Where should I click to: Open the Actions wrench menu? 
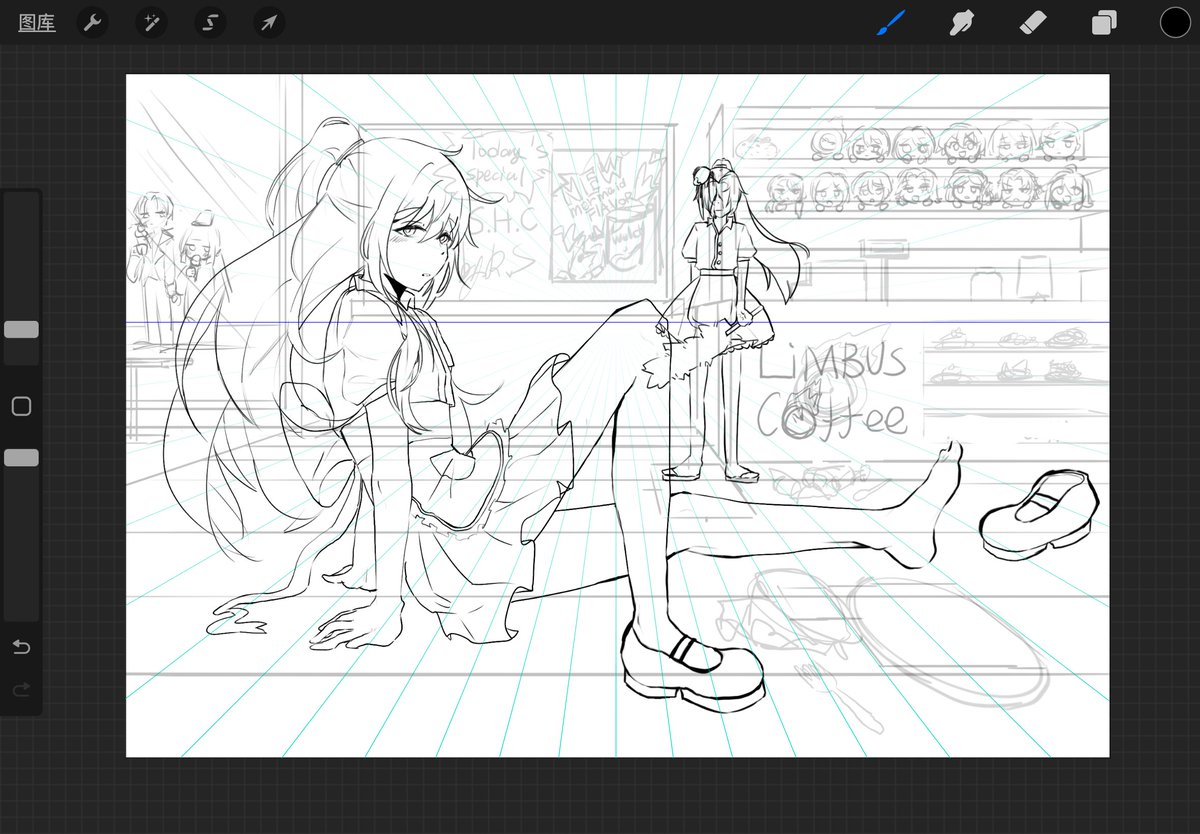92,23
